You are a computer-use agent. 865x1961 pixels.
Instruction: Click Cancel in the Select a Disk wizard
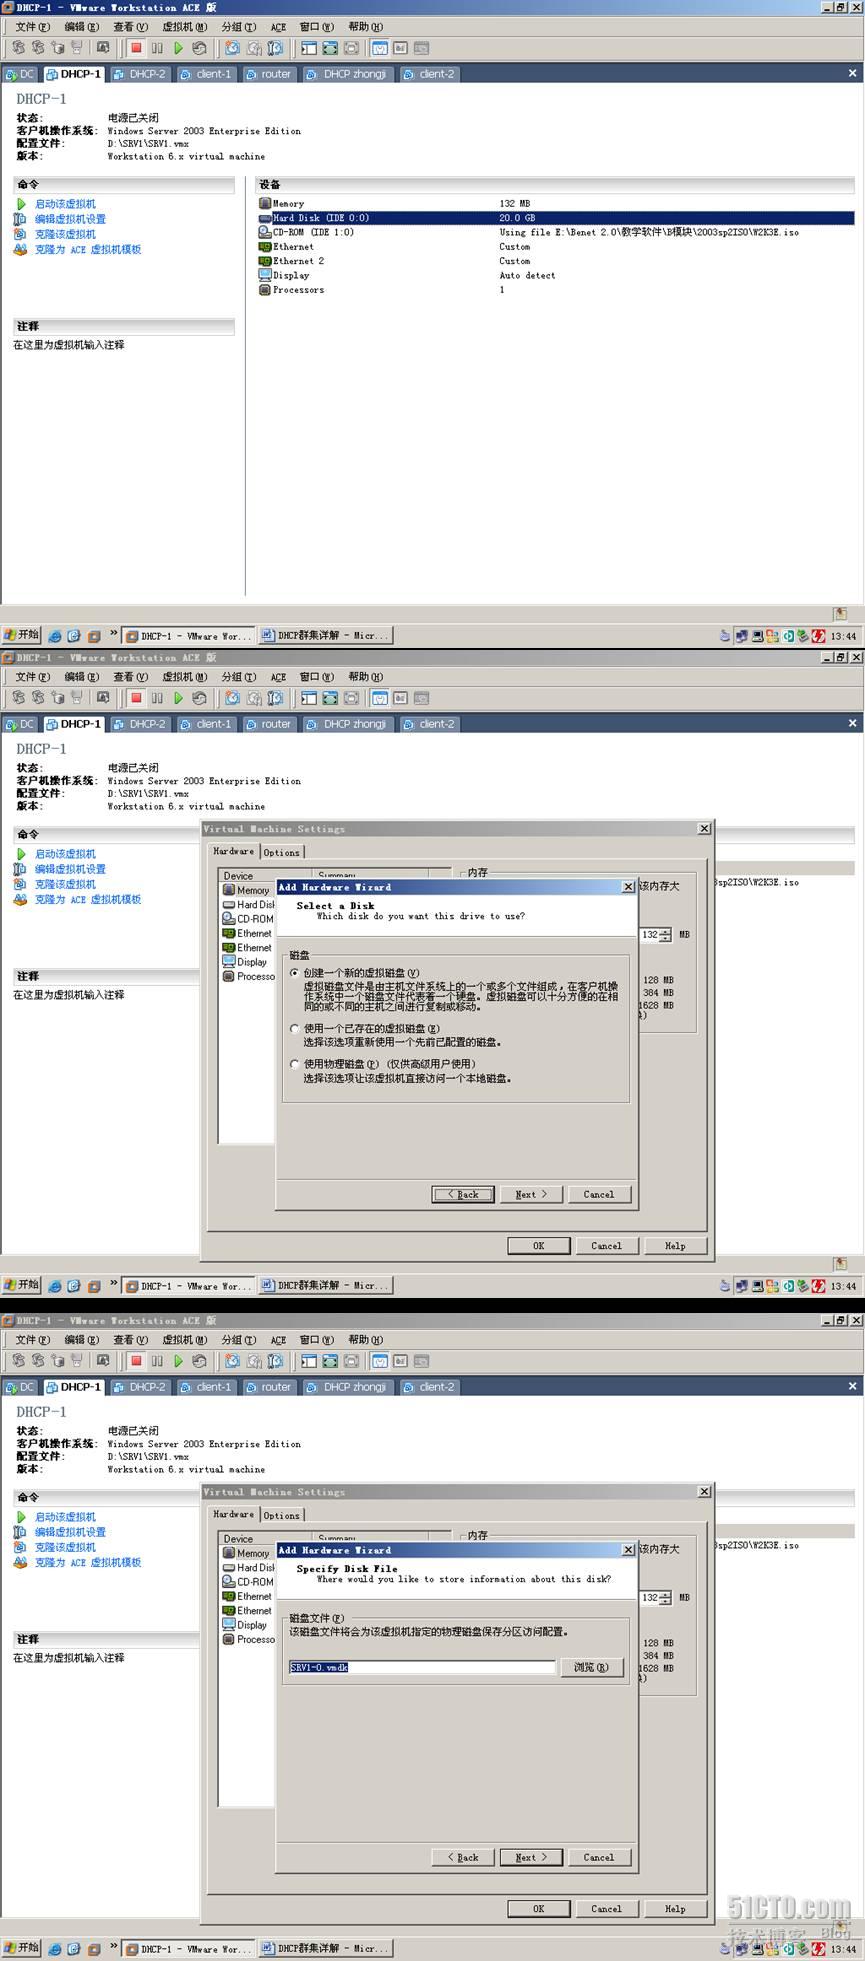[599, 1194]
